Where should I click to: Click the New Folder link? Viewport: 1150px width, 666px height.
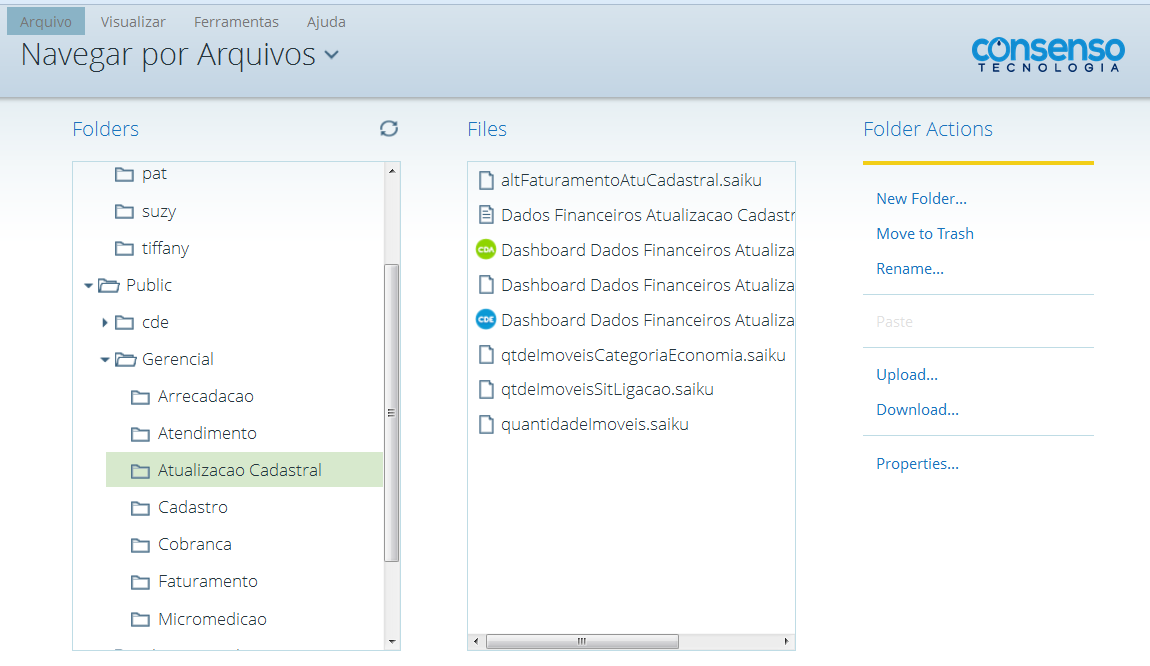click(921, 198)
